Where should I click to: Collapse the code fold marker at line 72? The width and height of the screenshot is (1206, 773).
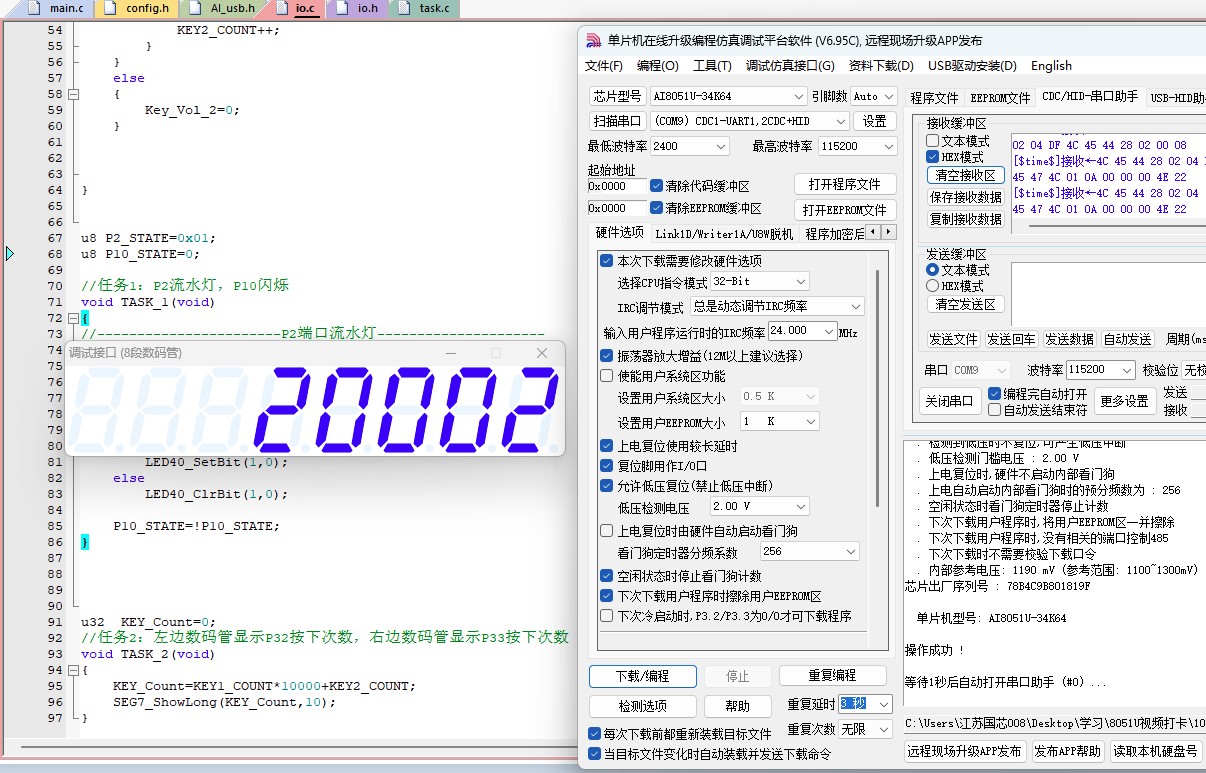(x=73, y=318)
